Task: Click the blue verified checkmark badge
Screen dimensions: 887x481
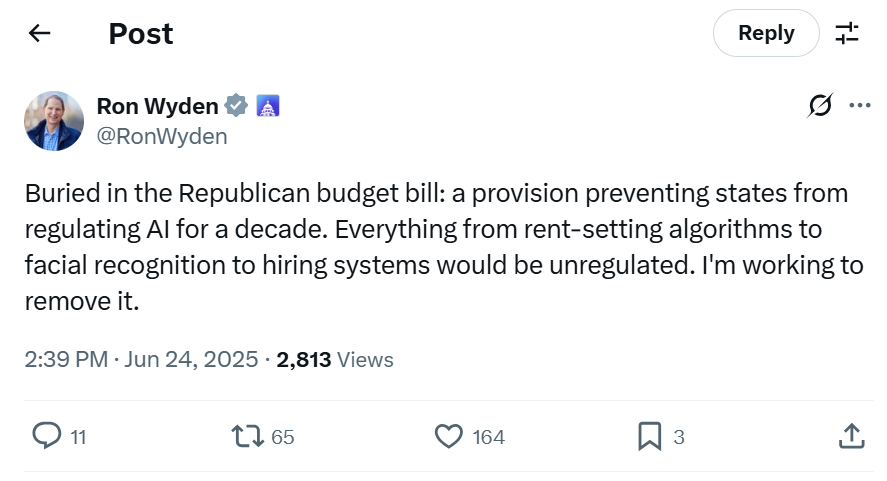Action: [x=236, y=106]
